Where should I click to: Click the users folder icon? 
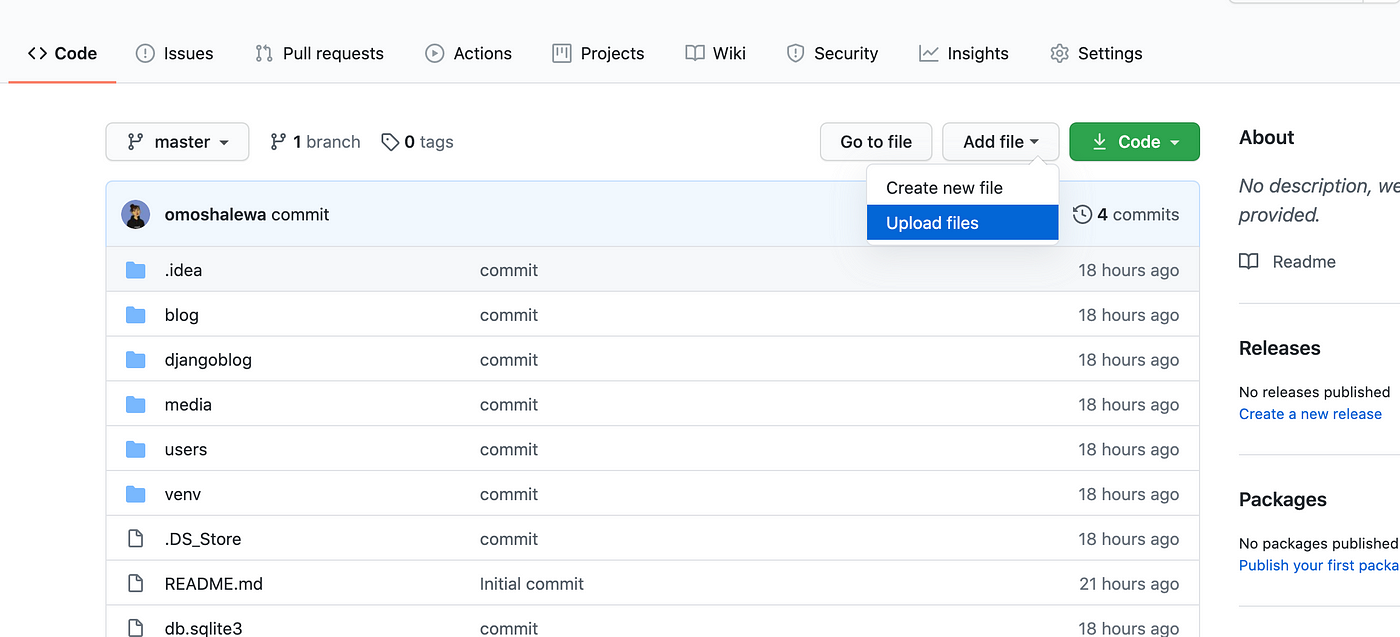(x=136, y=450)
